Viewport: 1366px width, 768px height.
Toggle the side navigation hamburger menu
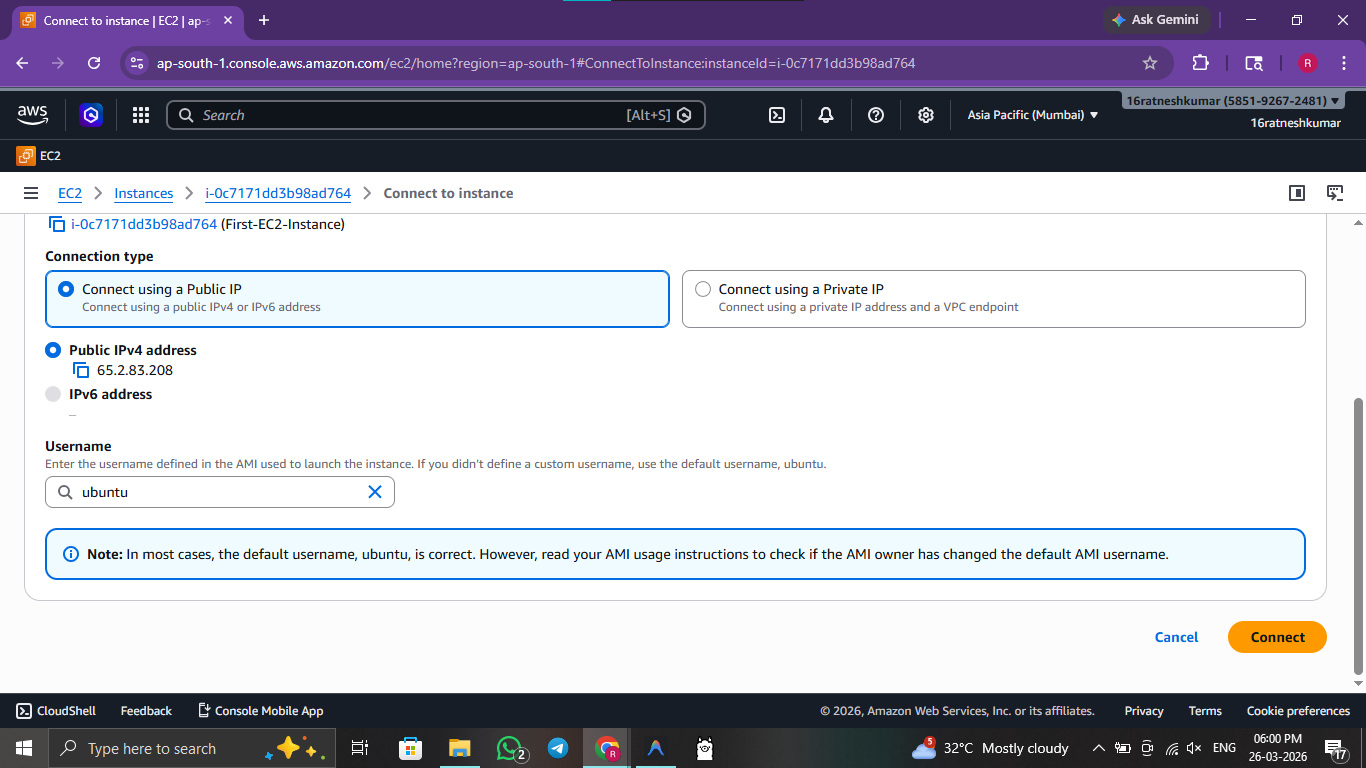(31, 193)
